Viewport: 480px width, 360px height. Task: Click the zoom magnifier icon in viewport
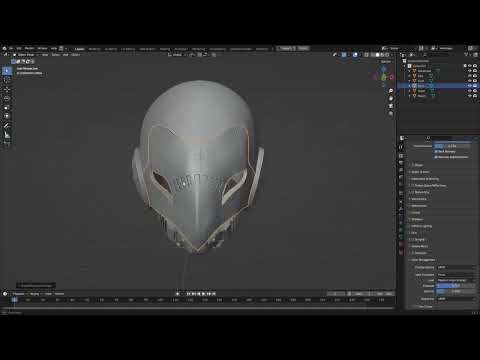(391, 91)
